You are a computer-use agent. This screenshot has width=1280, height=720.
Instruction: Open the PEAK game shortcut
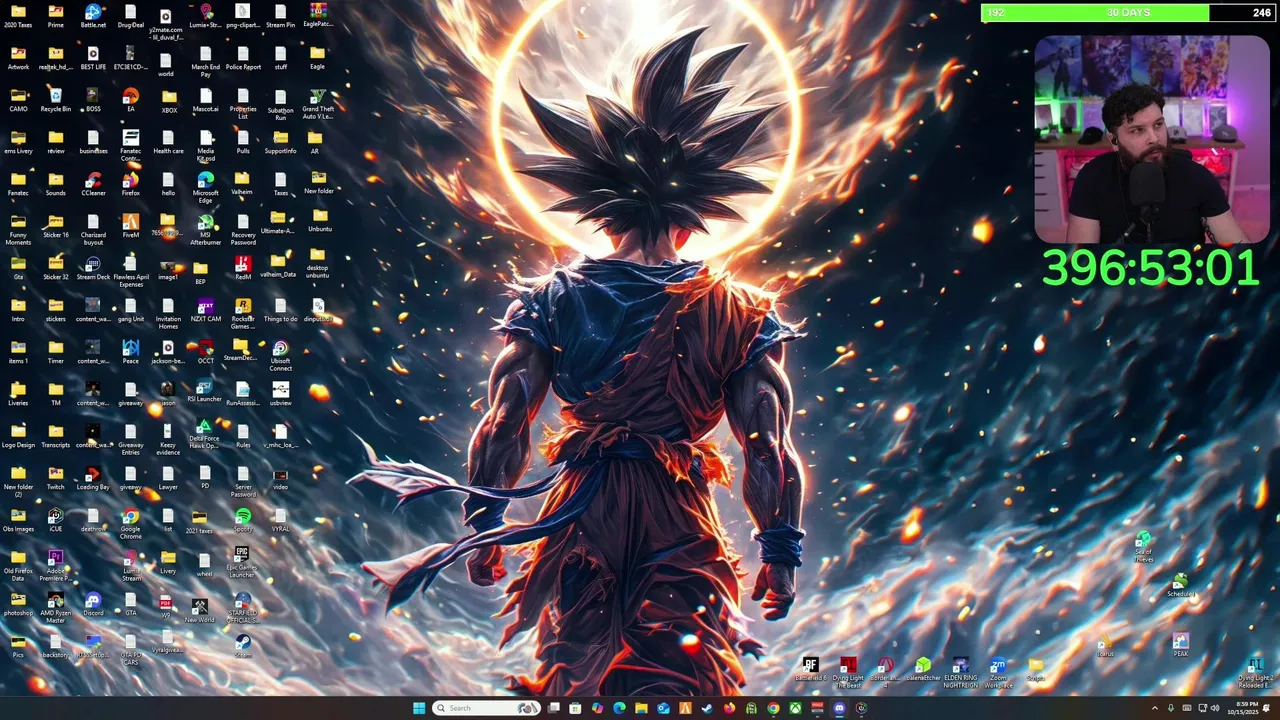point(1181,644)
